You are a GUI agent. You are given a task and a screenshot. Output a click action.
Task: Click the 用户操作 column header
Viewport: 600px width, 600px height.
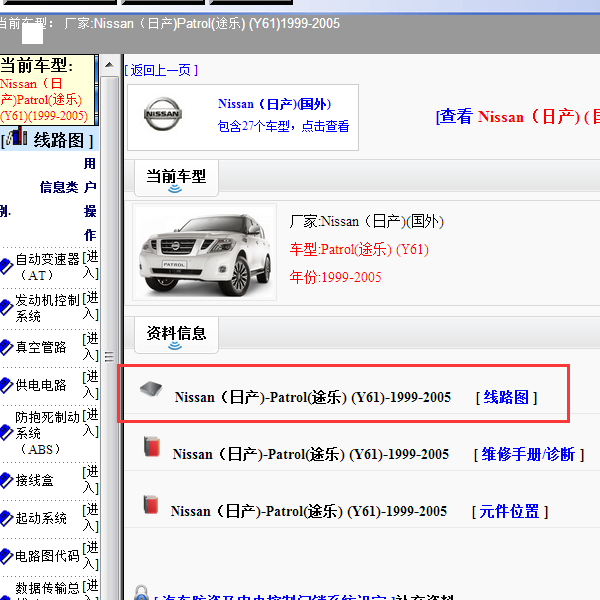coord(90,199)
